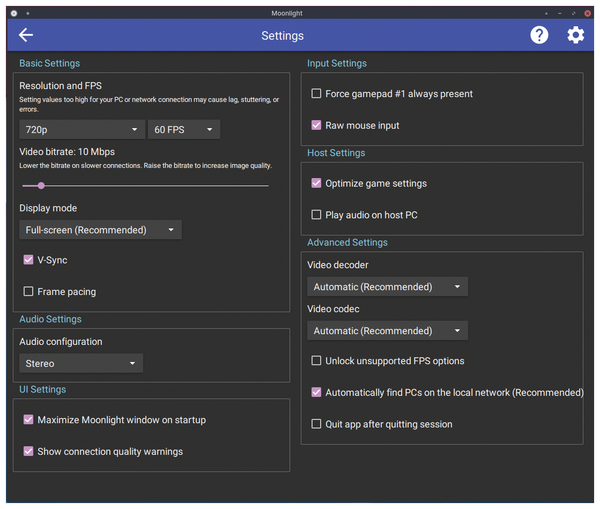Click the video bitrate slider handle
The image size is (600, 509).
point(41,186)
